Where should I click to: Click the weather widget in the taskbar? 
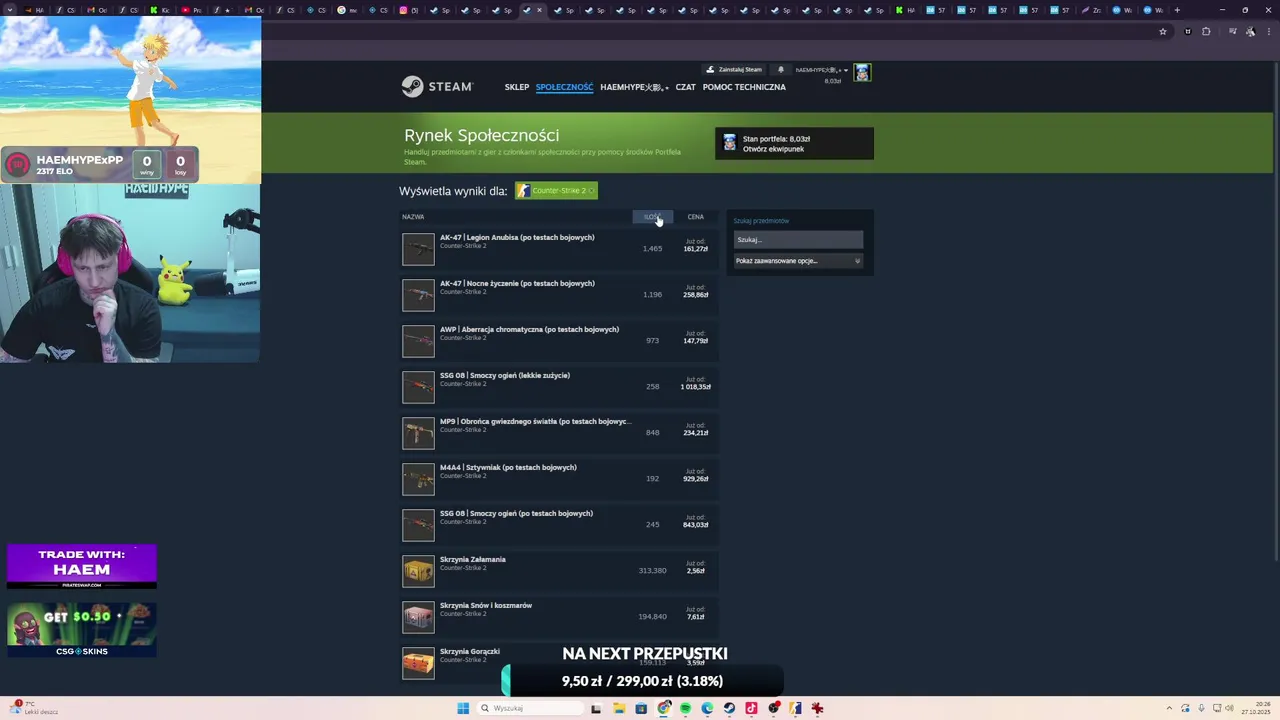pyautogui.click(x=36, y=708)
